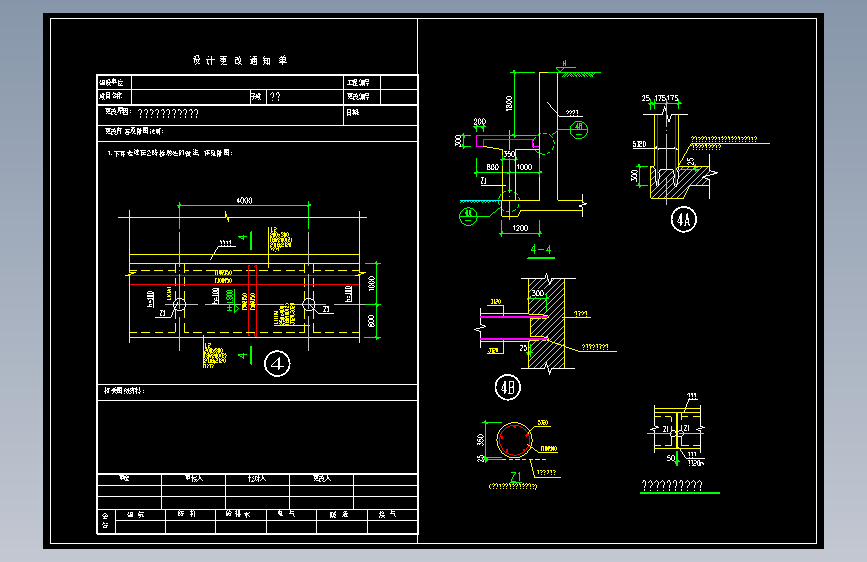
Task: Select the hatched footing in detail 4A
Action: pos(678,183)
